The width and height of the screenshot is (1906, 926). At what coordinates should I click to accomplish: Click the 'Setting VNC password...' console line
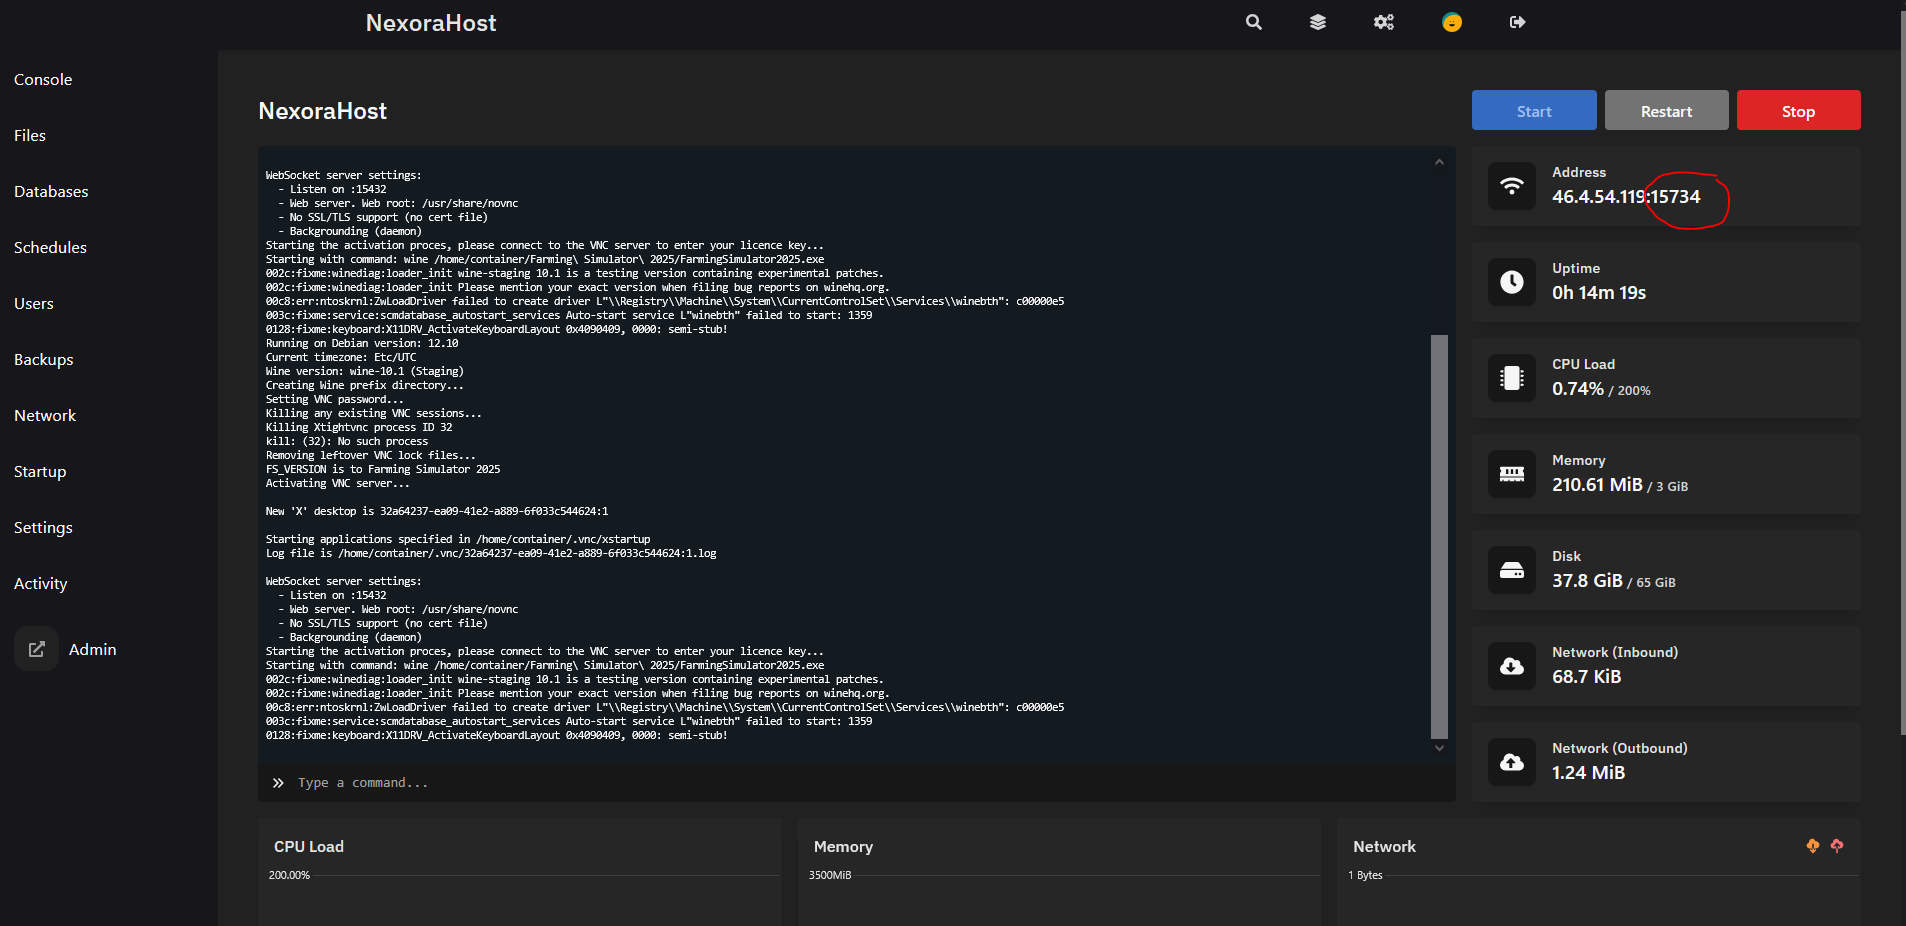pos(334,399)
